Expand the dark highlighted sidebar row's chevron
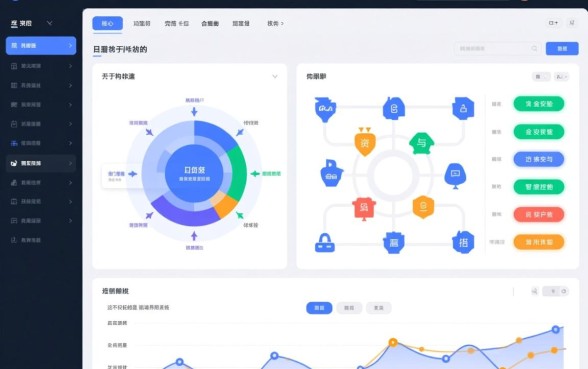 pos(70,163)
